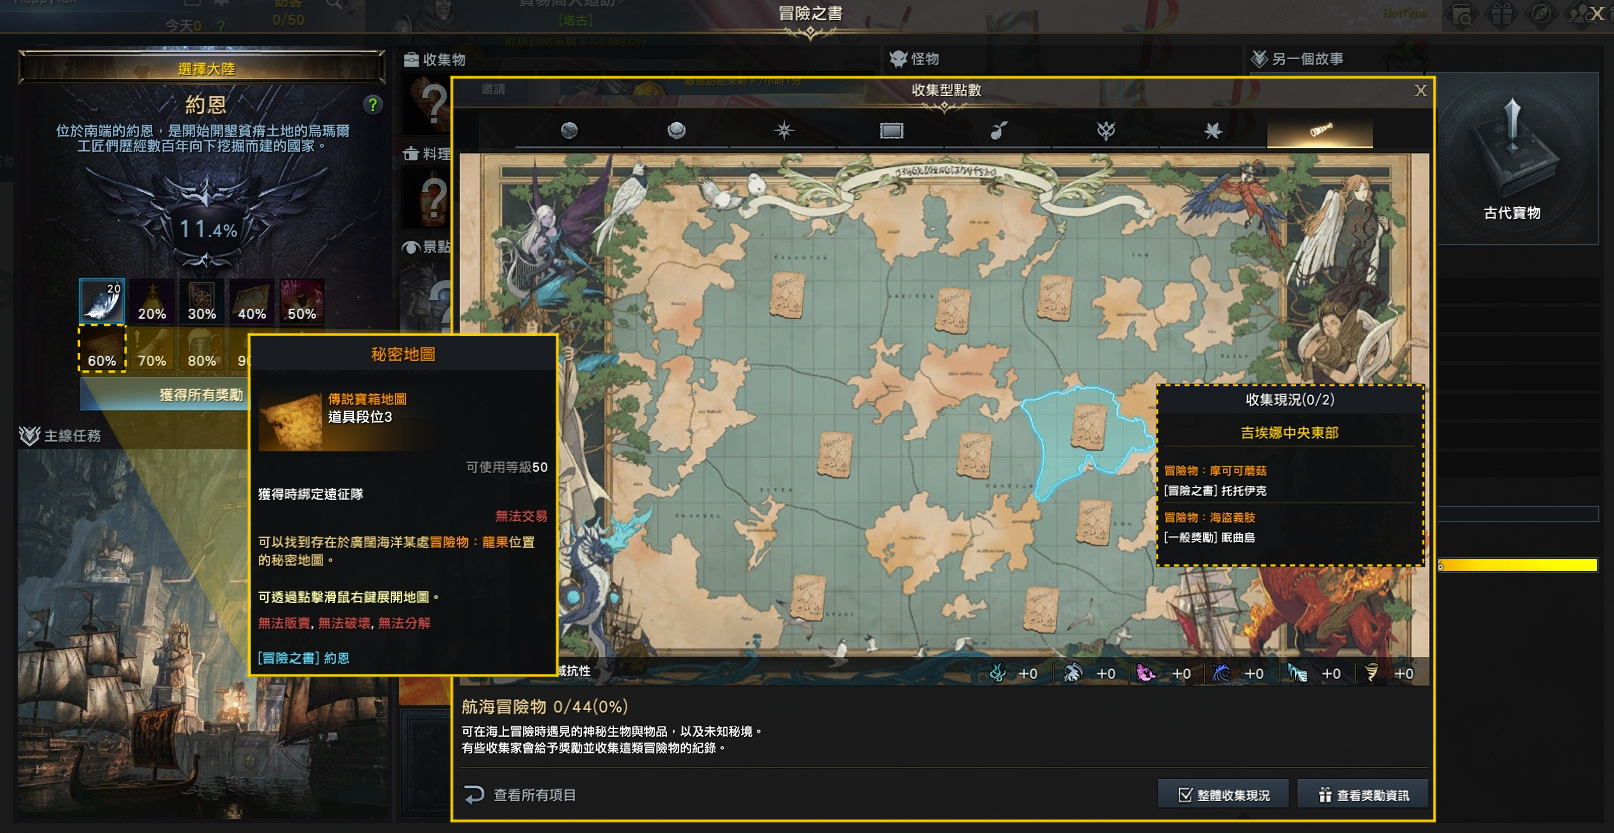The height and width of the screenshot is (833, 1614).
Task: Open the Island Heart collectible tab
Action: [569, 131]
